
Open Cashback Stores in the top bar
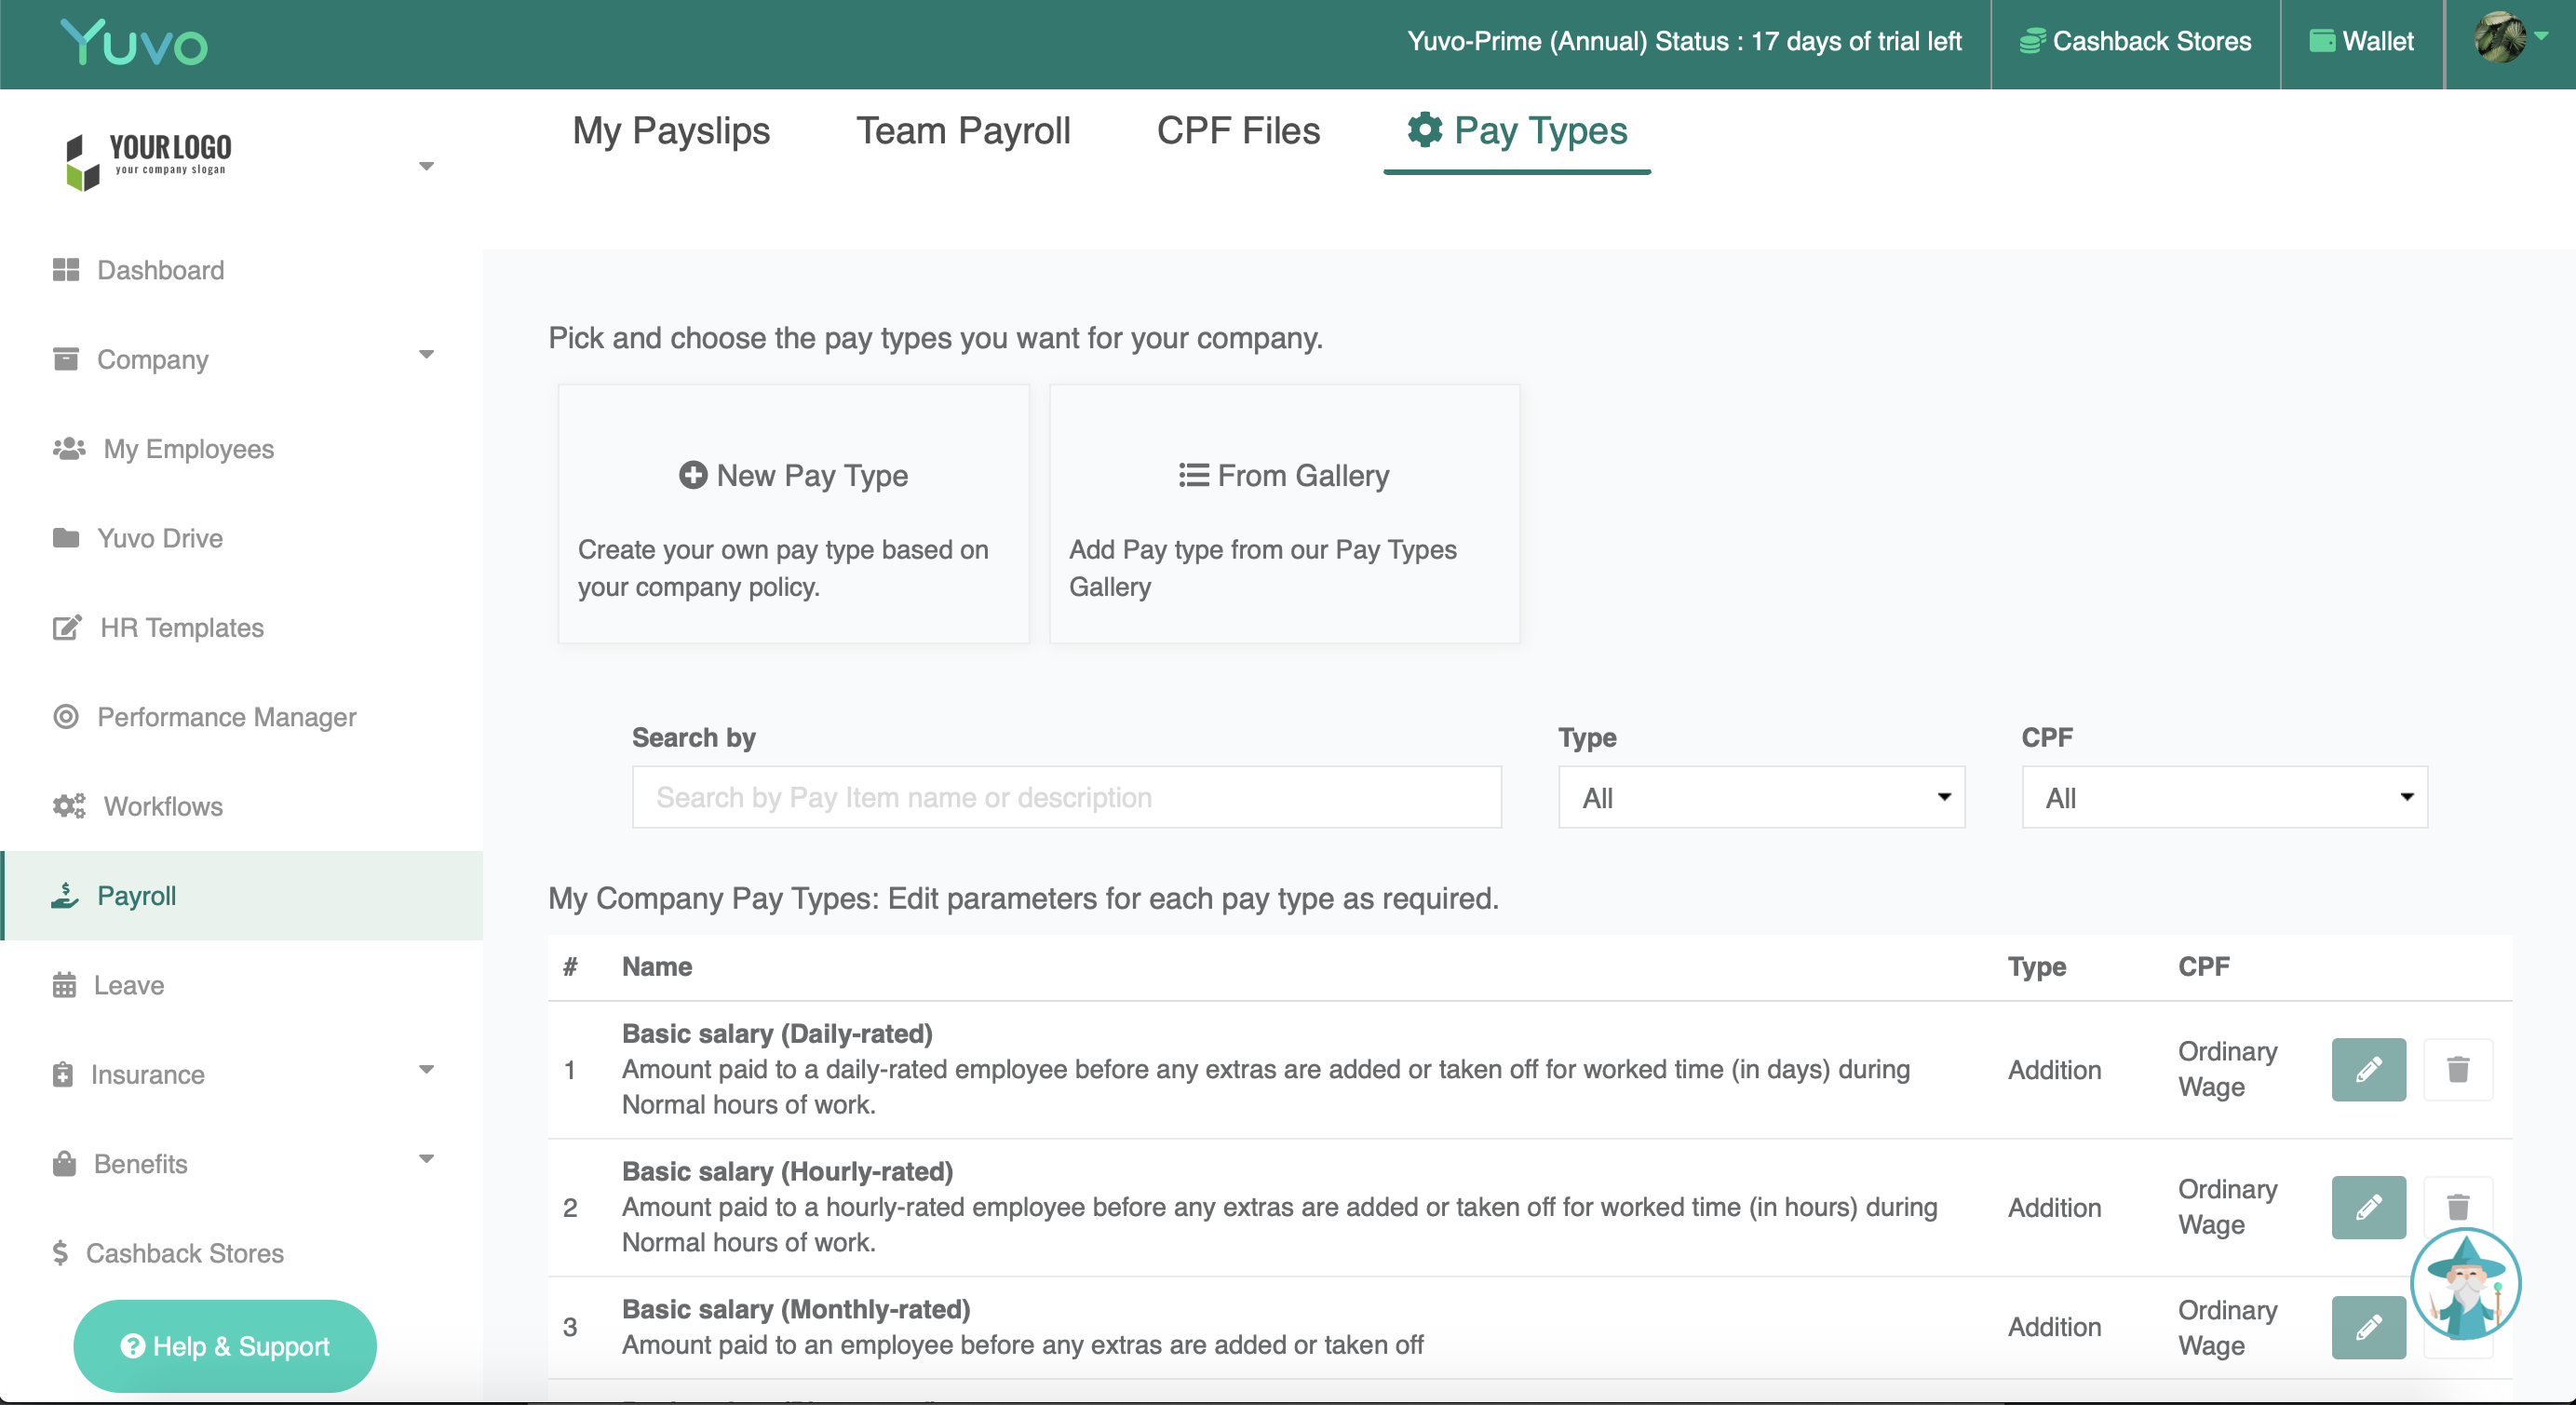tap(2135, 41)
